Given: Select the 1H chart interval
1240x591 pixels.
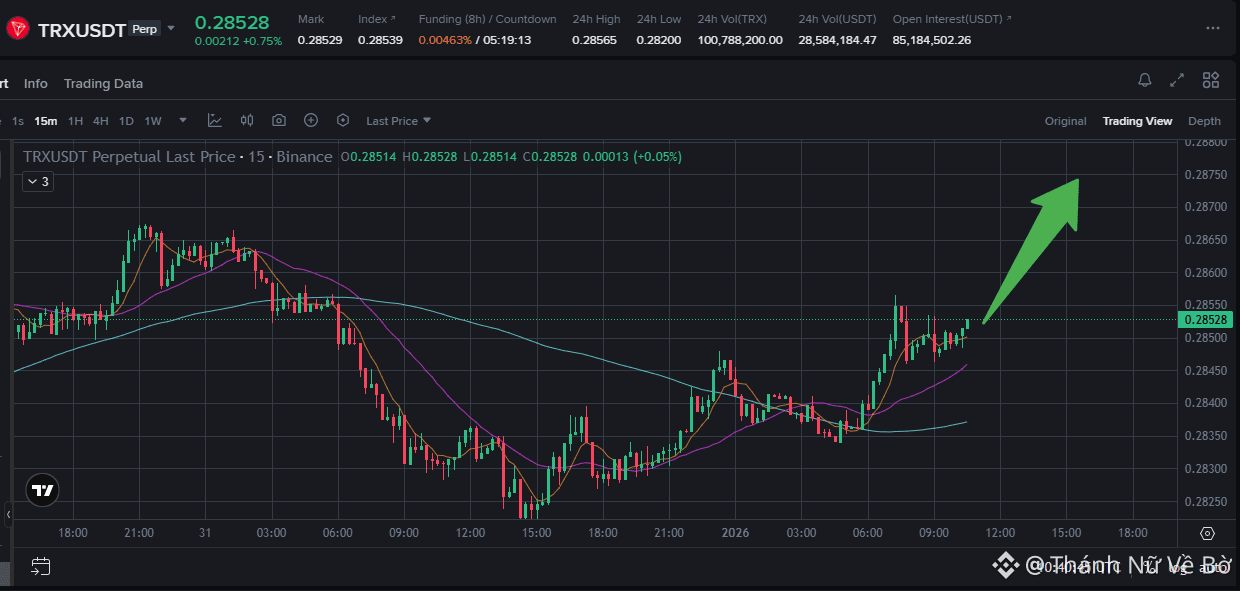Looking at the screenshot, I should click(x=75, y=121).
